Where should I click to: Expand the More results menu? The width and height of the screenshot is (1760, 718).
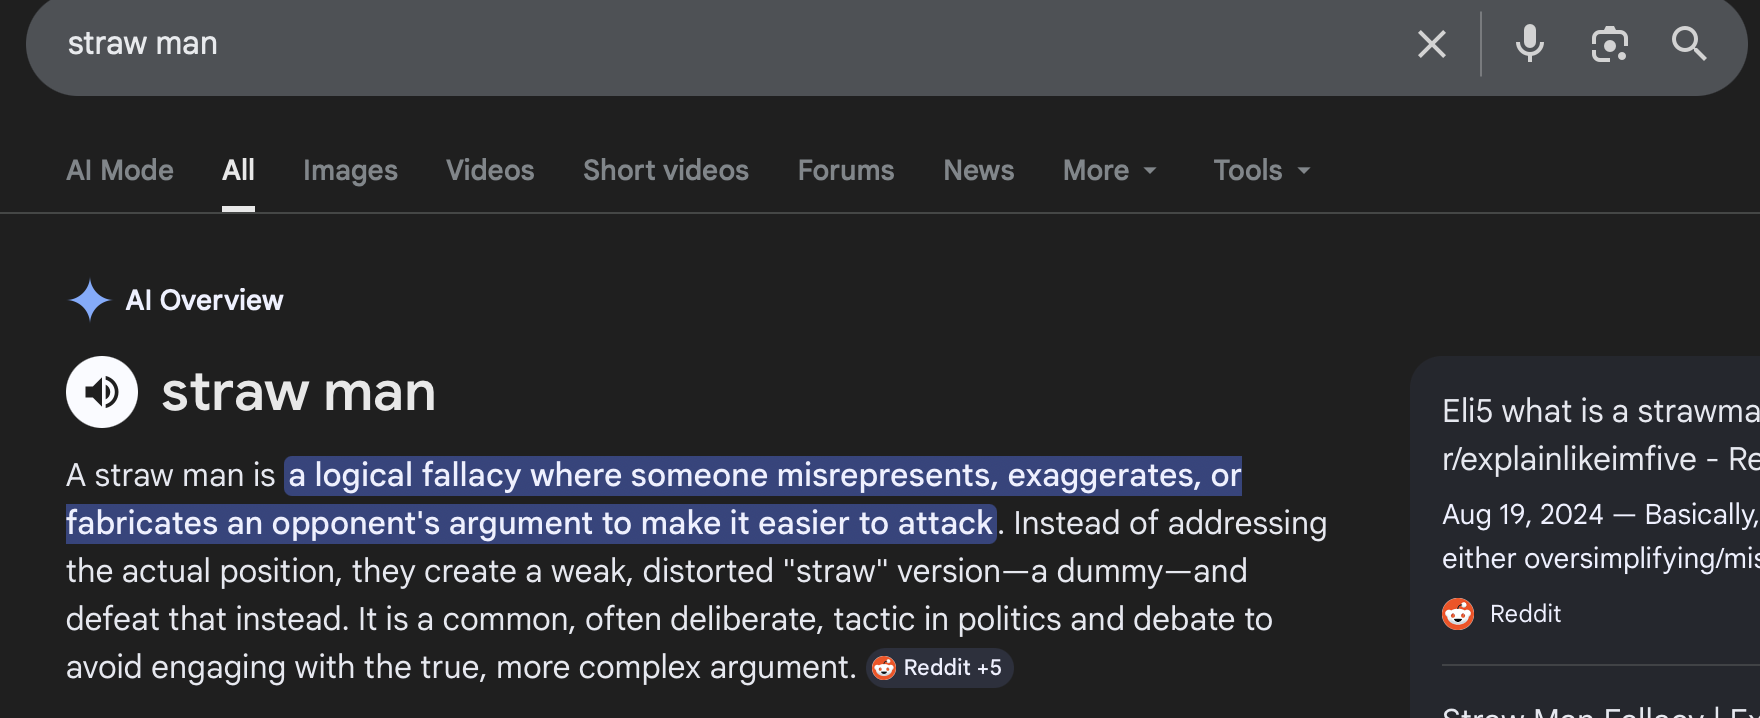[1109, 170]
